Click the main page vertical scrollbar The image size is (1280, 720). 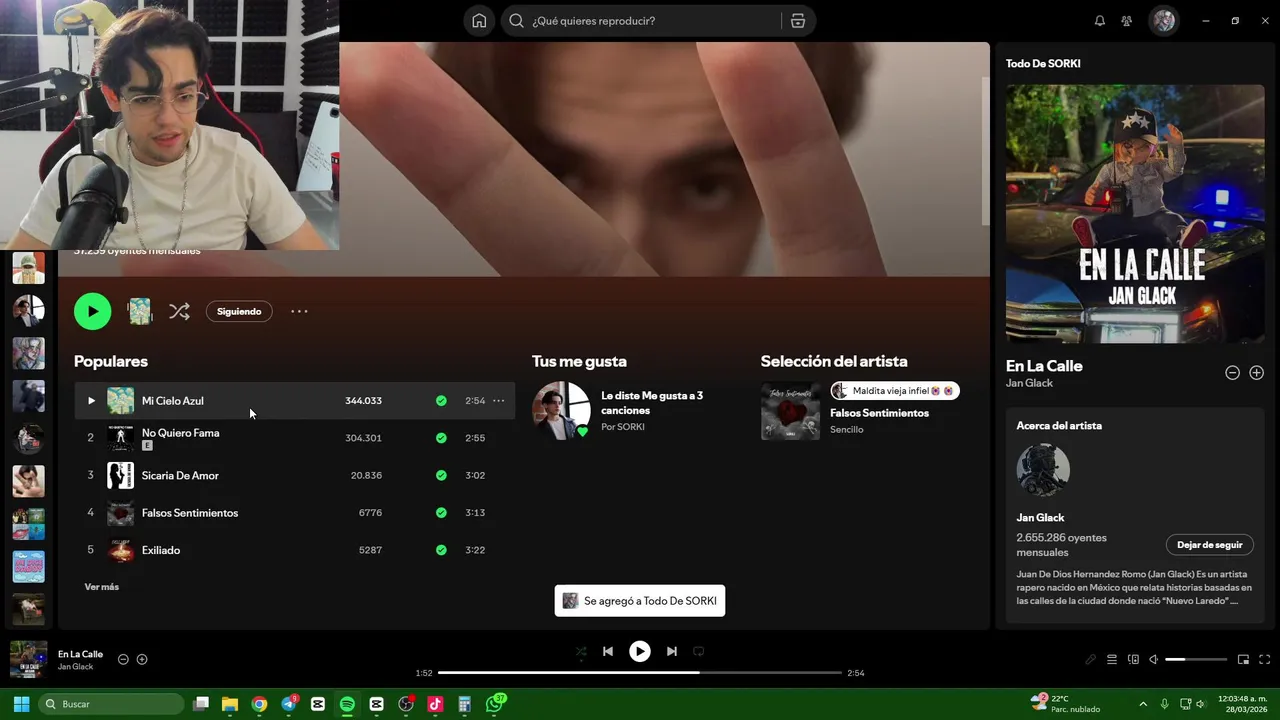point(985,150)
